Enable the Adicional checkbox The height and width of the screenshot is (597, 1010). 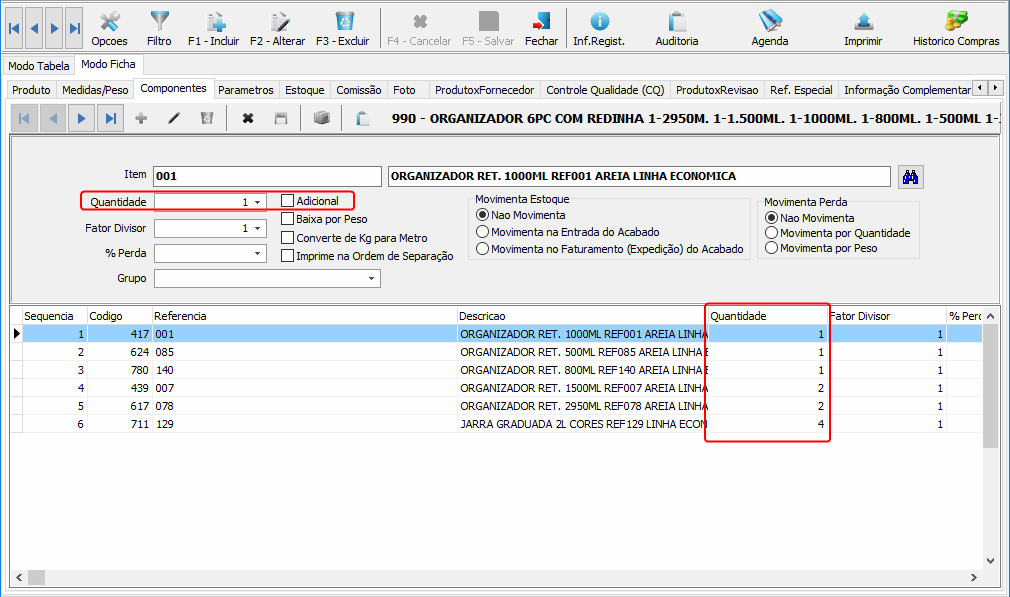click(288, 201)
